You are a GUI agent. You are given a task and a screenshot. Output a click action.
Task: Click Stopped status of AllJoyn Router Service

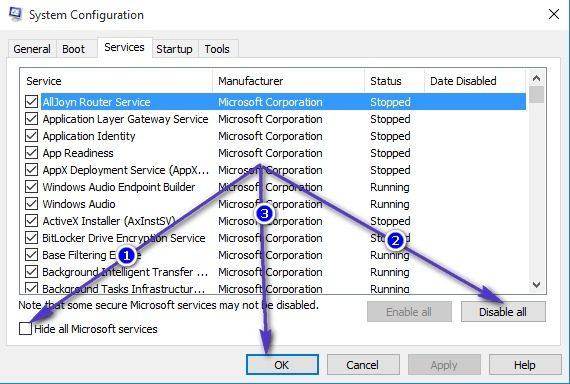[x=390, y=102]
